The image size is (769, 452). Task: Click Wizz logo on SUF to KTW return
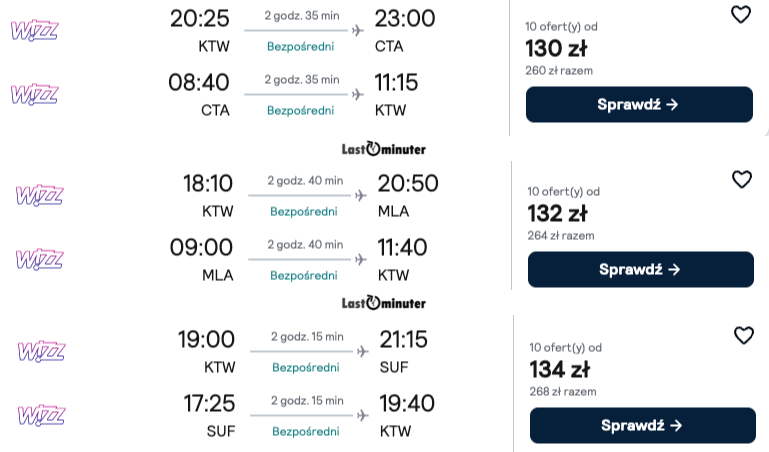tap(41, 415)
